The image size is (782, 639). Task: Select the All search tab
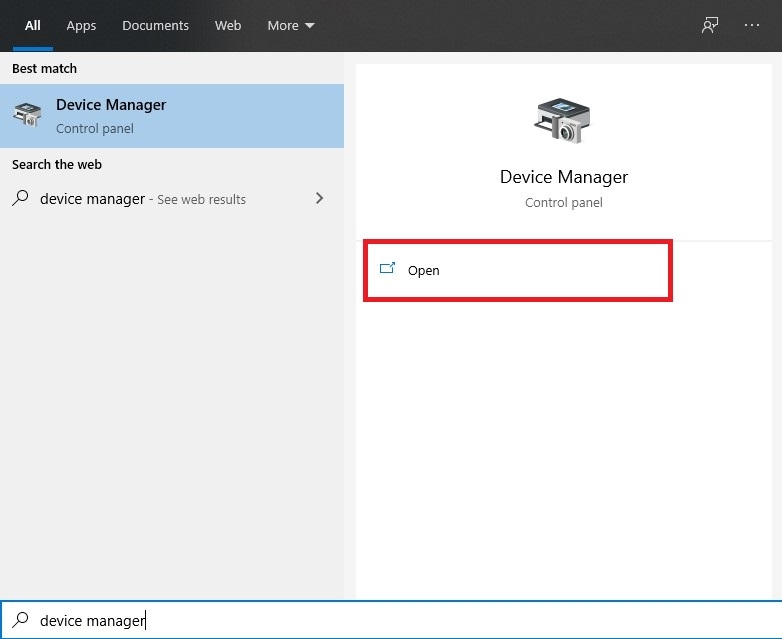pos(33,25)
